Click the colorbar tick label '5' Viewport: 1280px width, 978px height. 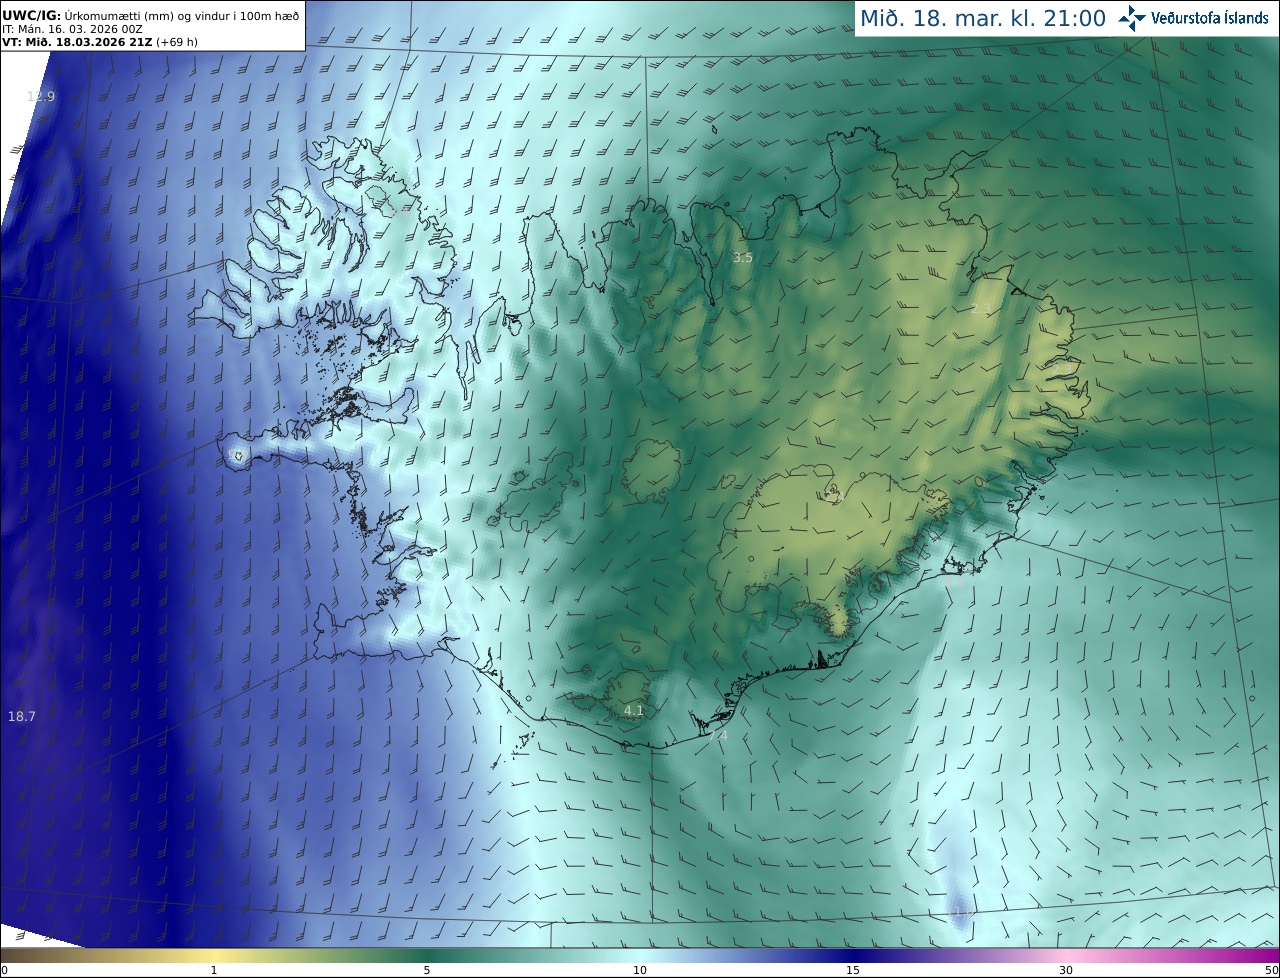pyautogui.click(x=427, y=970)
